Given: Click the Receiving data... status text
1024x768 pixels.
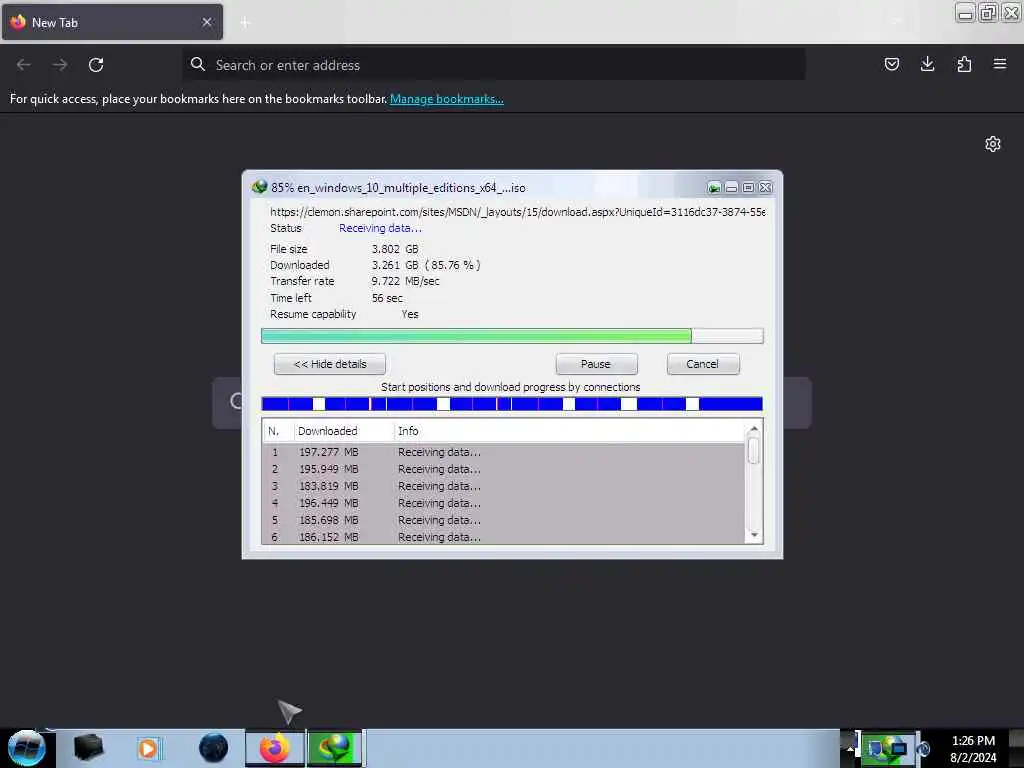Looking at the screenshot, I should tap(380, 228).
